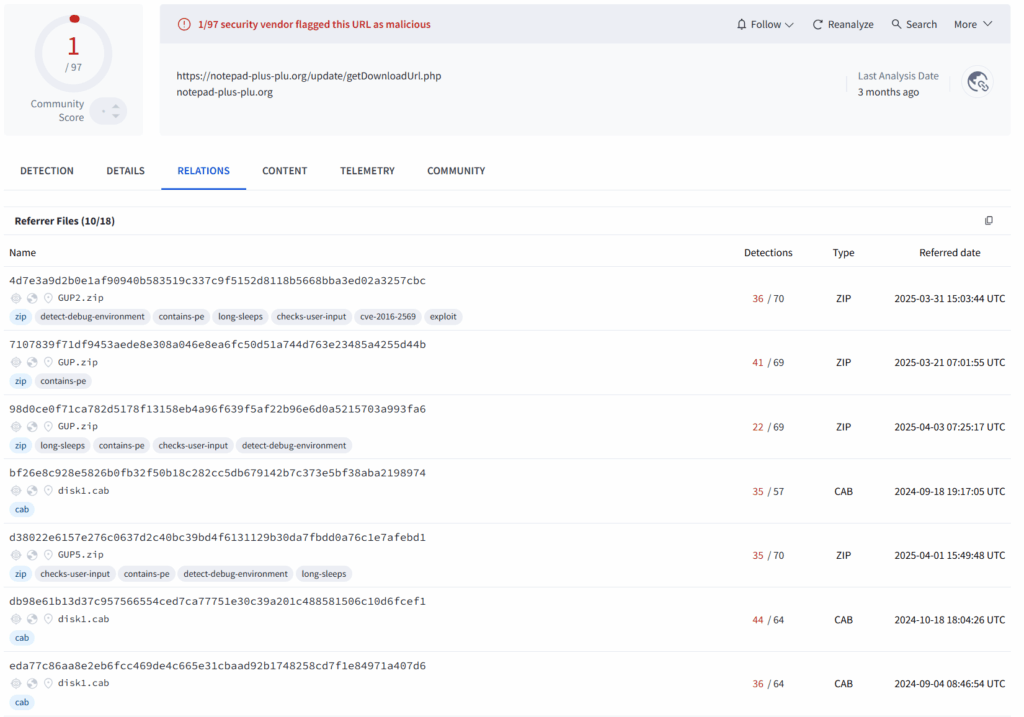The image size is (1024, 717).
Task: Open the Details tab
Action: click(125, 170)
